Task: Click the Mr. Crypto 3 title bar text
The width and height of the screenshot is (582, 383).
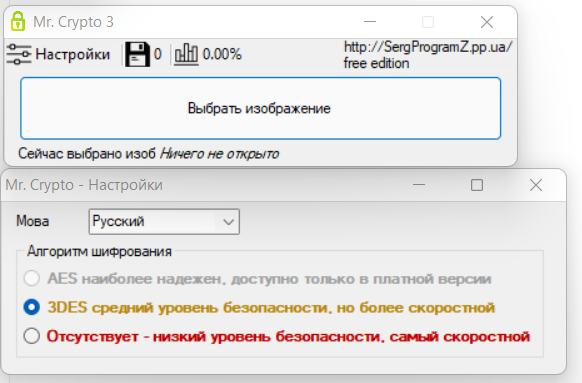Action: click(73, 22)
